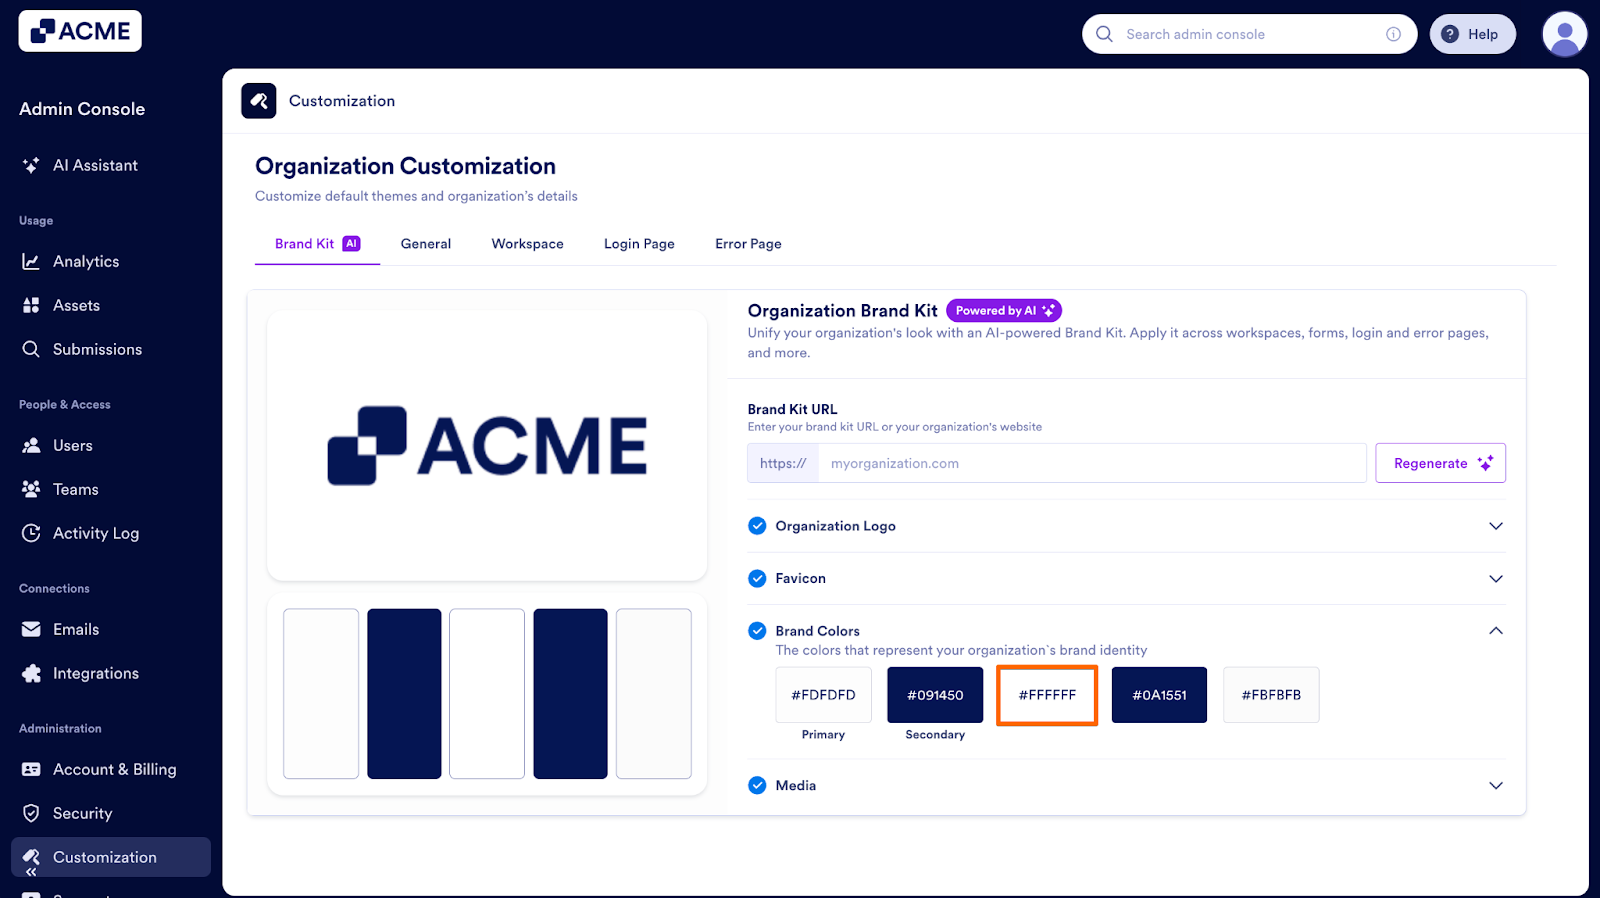The image size is (1600, 898).
Task: Click the ACME logo preview image
Action: [x=487, y=445]
